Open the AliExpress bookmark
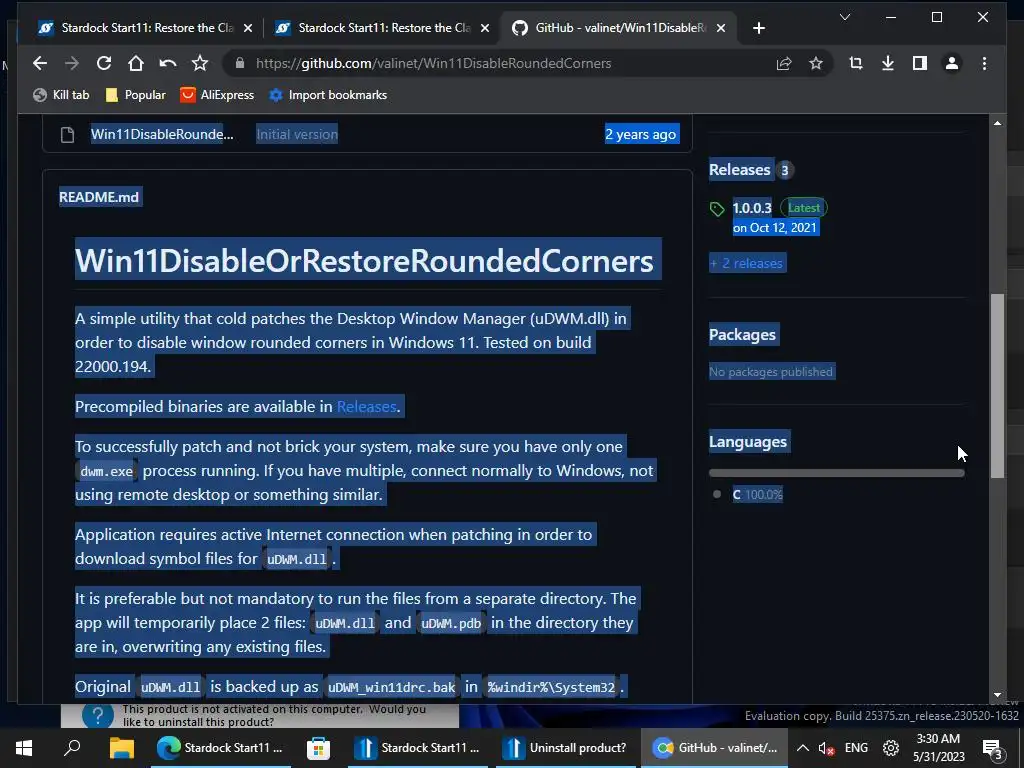Image resolution: width=1024 pixels, height=768 pixels. point(217,95)
